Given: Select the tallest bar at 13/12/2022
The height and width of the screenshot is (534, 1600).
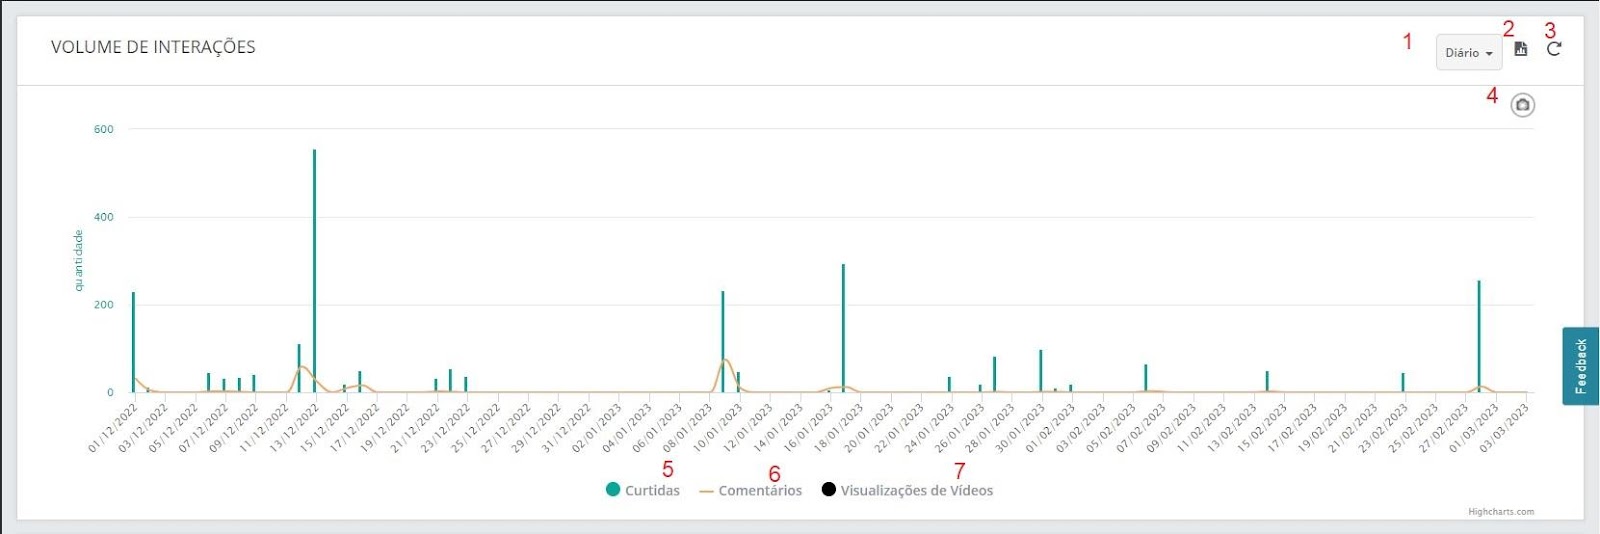Looking at the screenshot, I should 314,271.
